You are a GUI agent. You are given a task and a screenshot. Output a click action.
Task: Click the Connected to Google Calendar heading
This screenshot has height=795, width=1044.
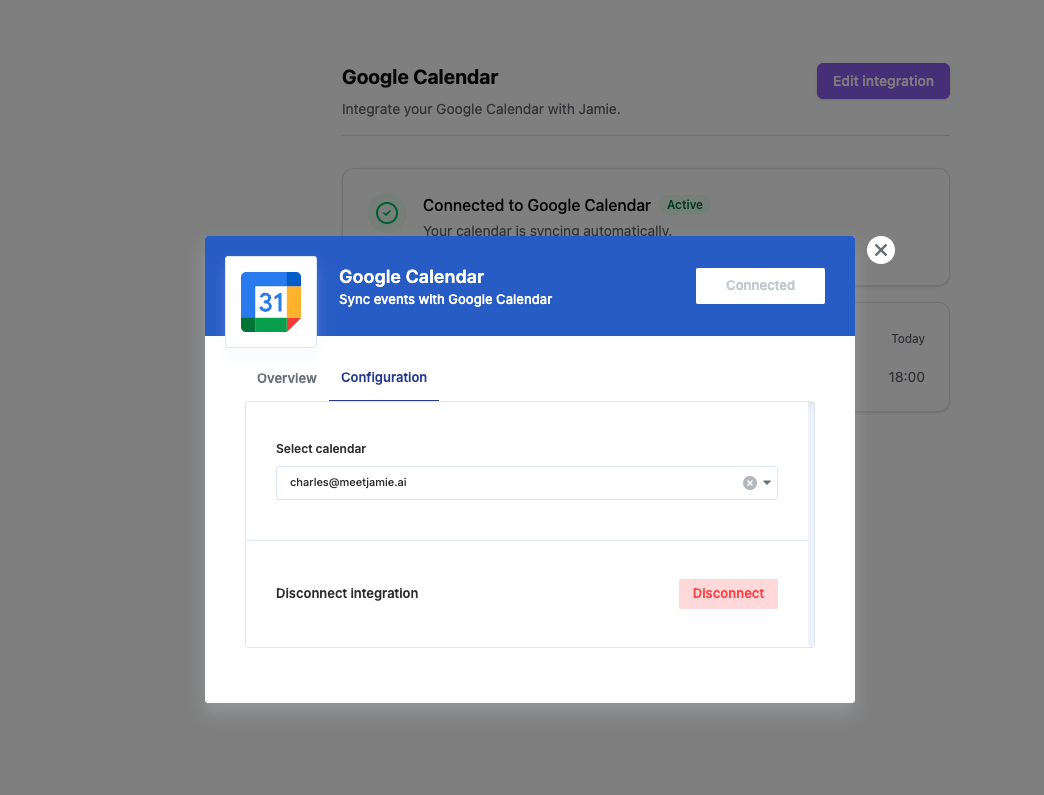click(x=537, y=205)
